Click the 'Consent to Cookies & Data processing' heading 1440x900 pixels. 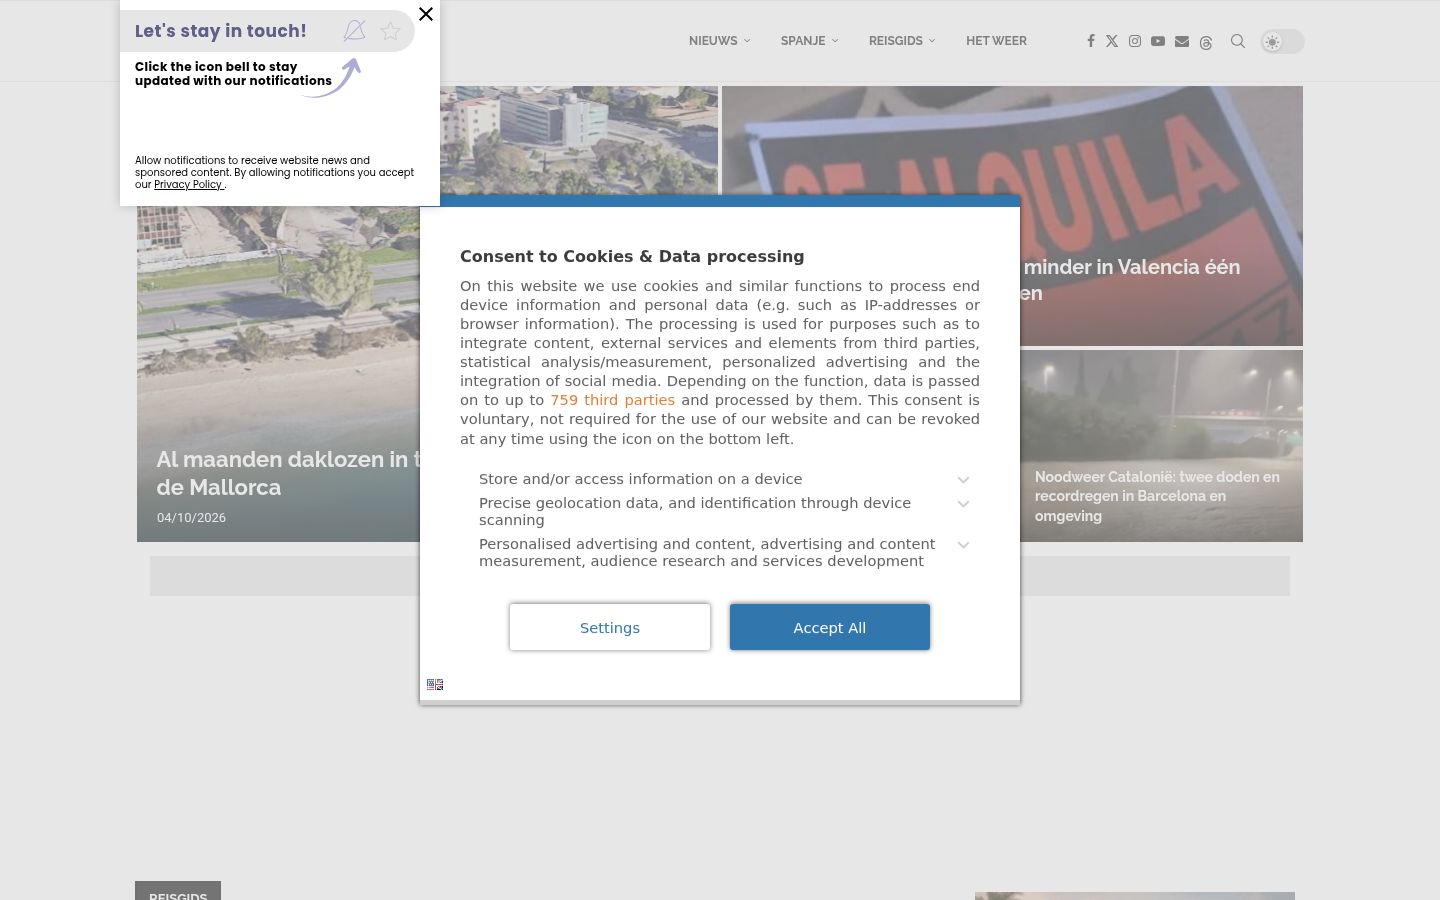[x=632, y=256]
